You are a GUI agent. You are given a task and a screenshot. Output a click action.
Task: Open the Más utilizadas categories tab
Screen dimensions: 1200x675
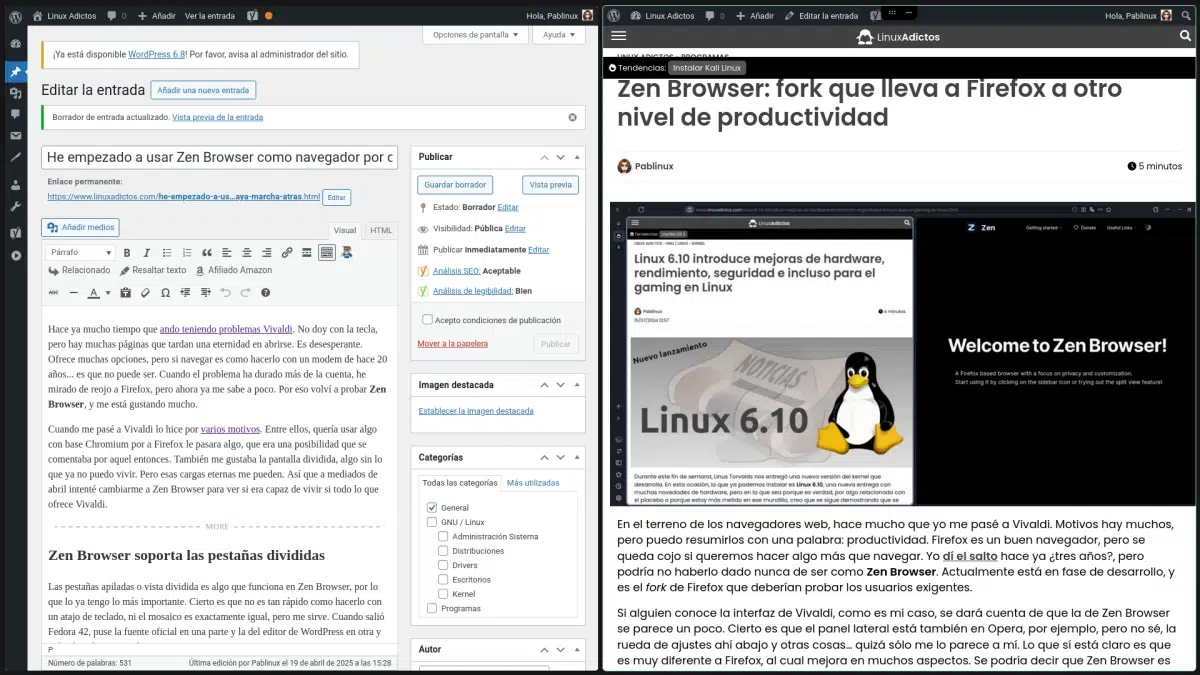tap(533, 483)
